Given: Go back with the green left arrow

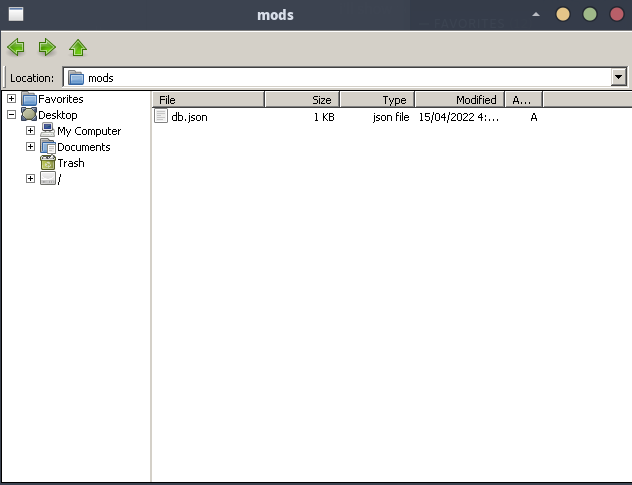Looking at the screenshot, I should [16, 47].
